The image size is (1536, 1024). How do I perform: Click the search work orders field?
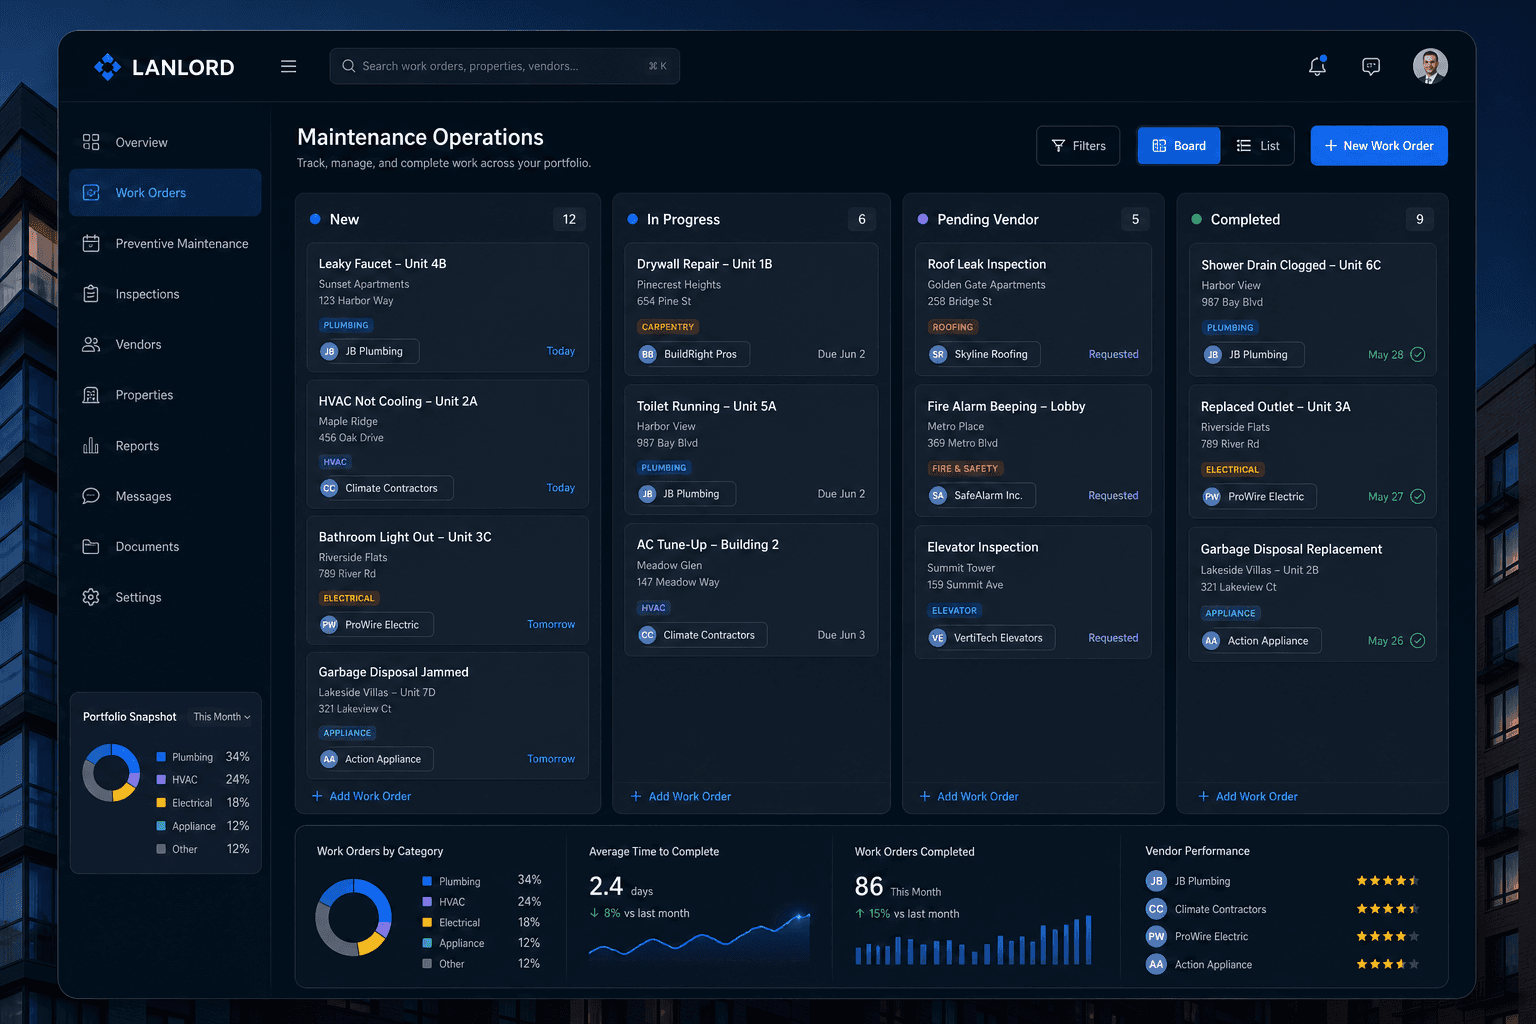[504, 66]
